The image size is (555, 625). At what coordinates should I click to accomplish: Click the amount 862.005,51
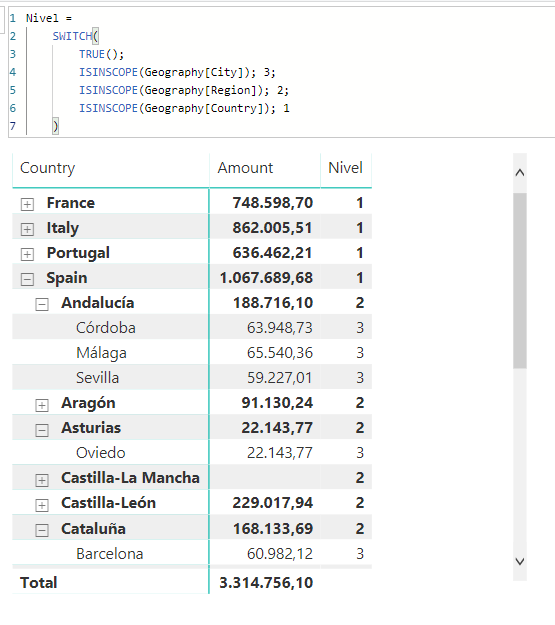coord(272,228)
